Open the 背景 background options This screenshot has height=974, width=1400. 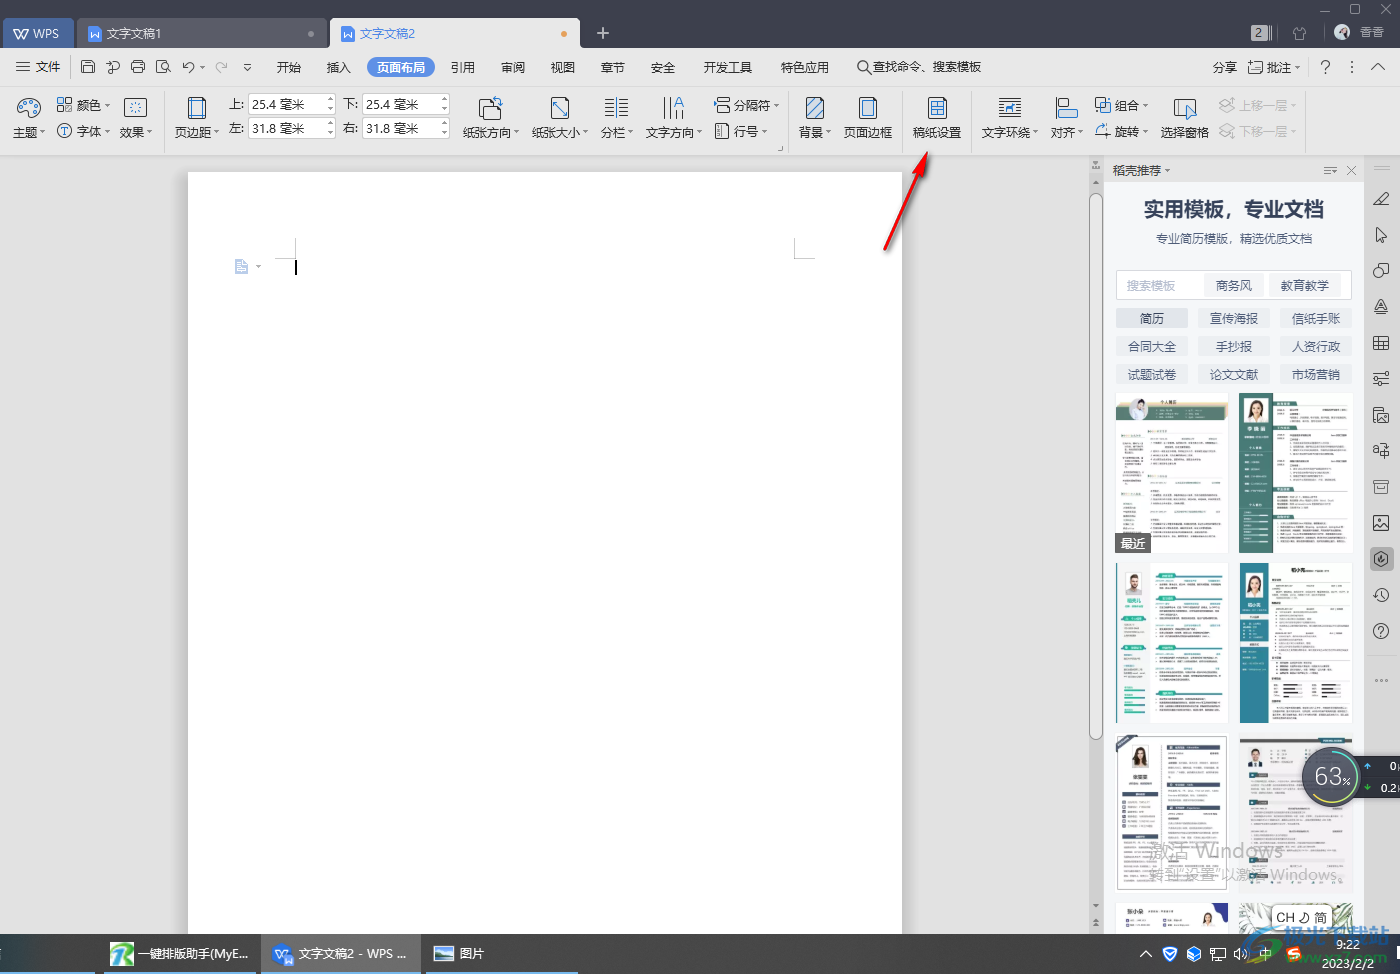(x=815, y=118)
